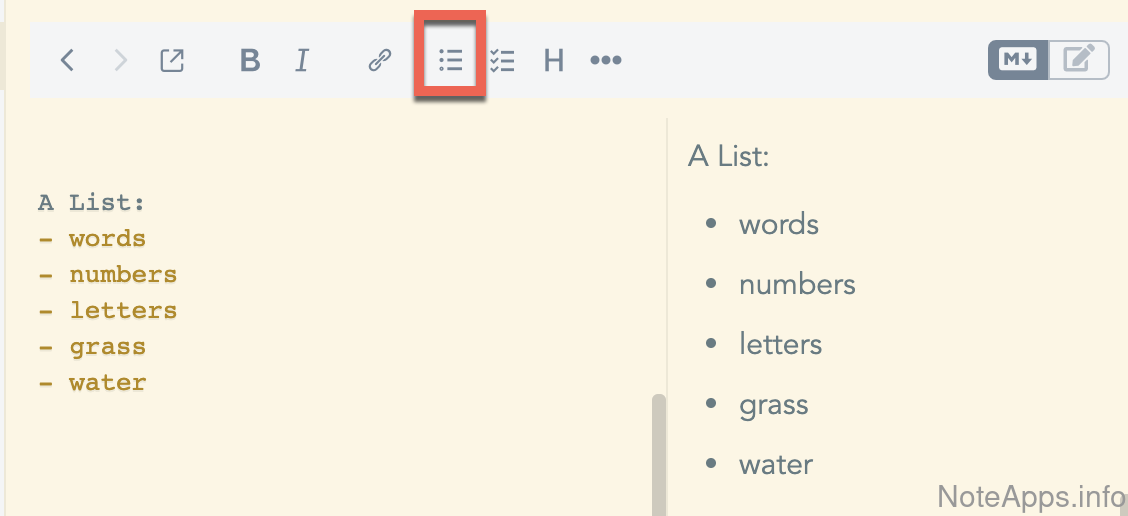
Task: Toggle bold formatting
Action: coord(250,61)
